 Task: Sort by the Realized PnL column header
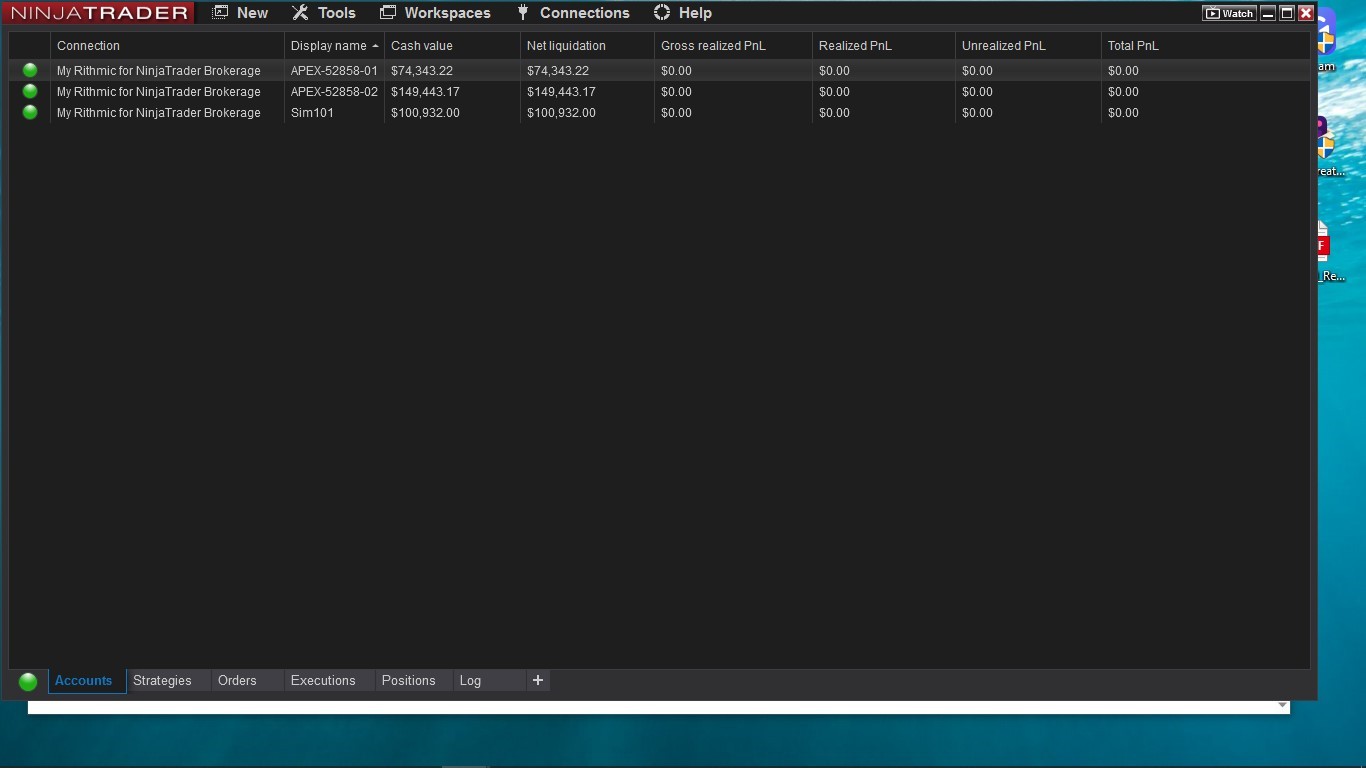[883, 46]
